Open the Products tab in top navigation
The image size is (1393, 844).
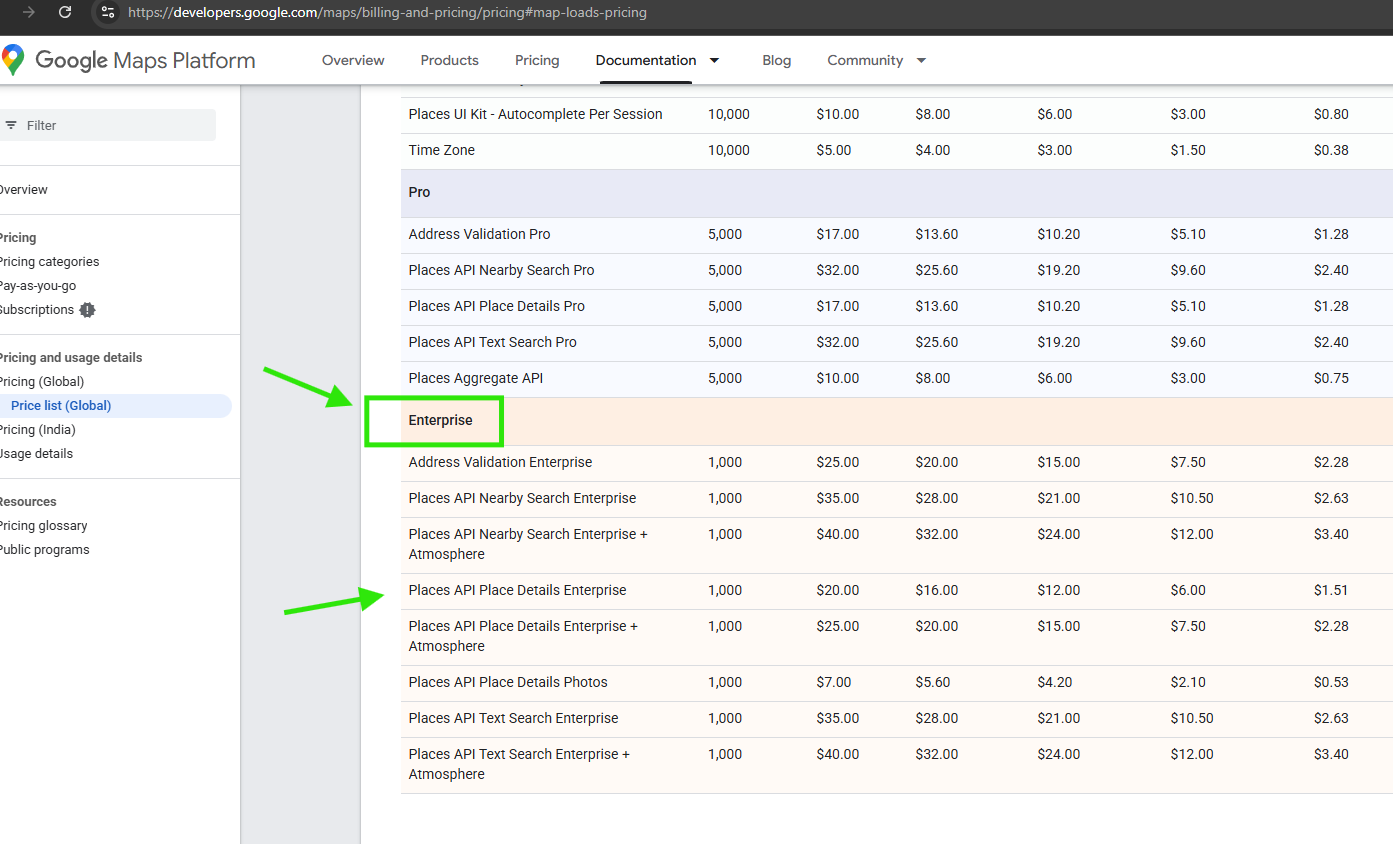pyautogui.click(x=449, y=60)
